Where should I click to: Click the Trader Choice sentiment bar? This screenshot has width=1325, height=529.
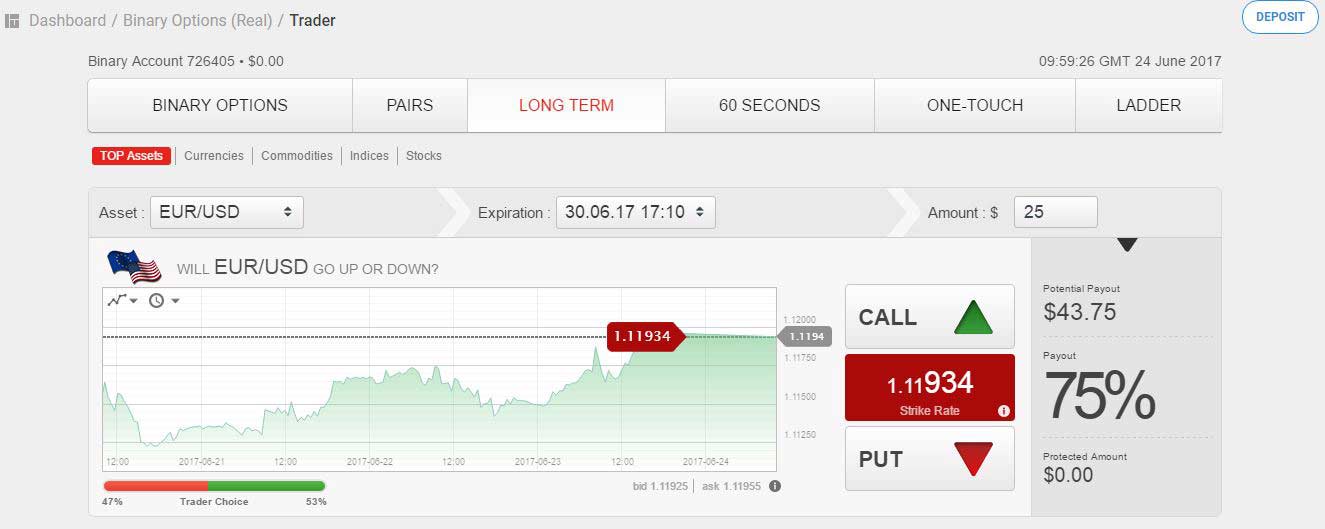(214, 486)
